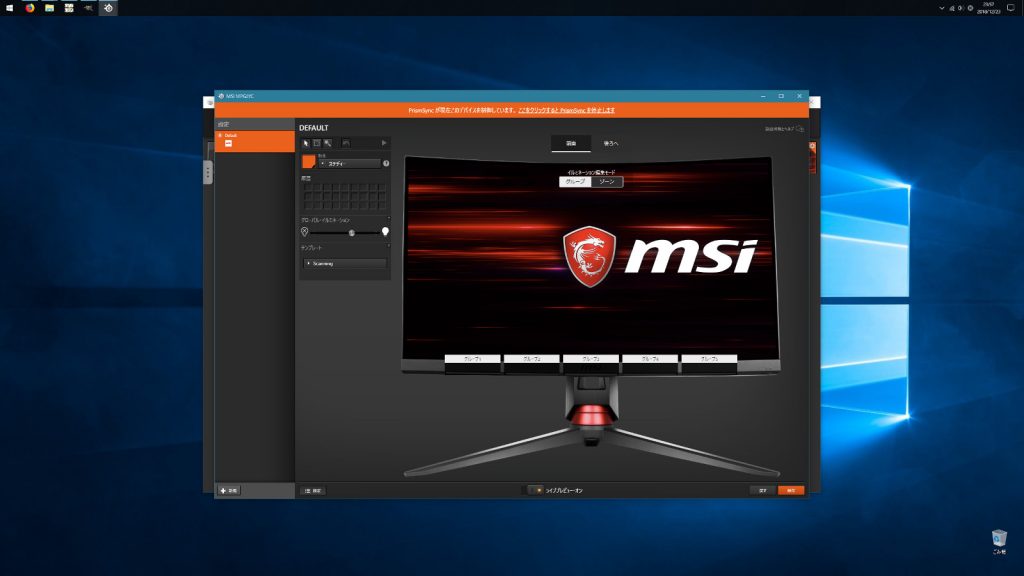Pick the magic wand tool
Viewport: 1024px width, 576px height.
click(328, 143)
